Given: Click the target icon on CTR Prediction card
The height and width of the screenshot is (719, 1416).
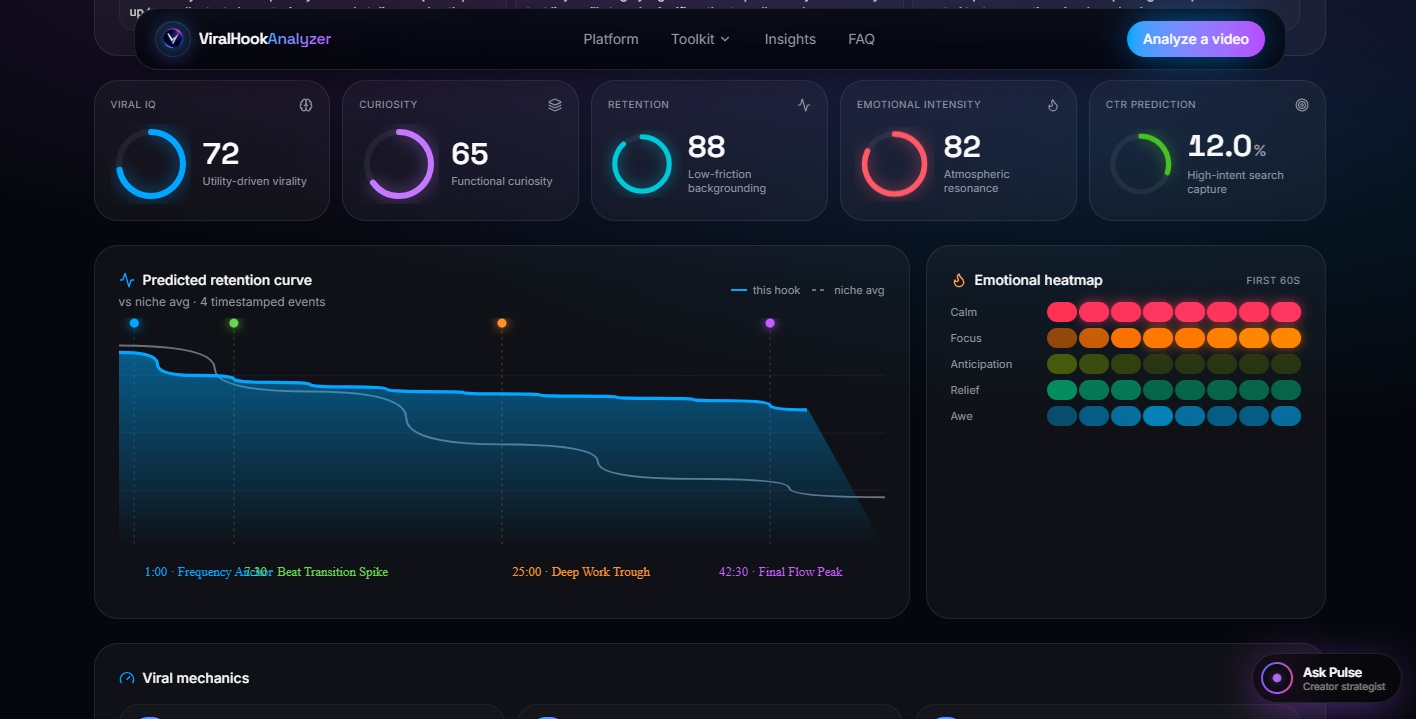Looking at the screenshot, I should tap(1302, 105).
